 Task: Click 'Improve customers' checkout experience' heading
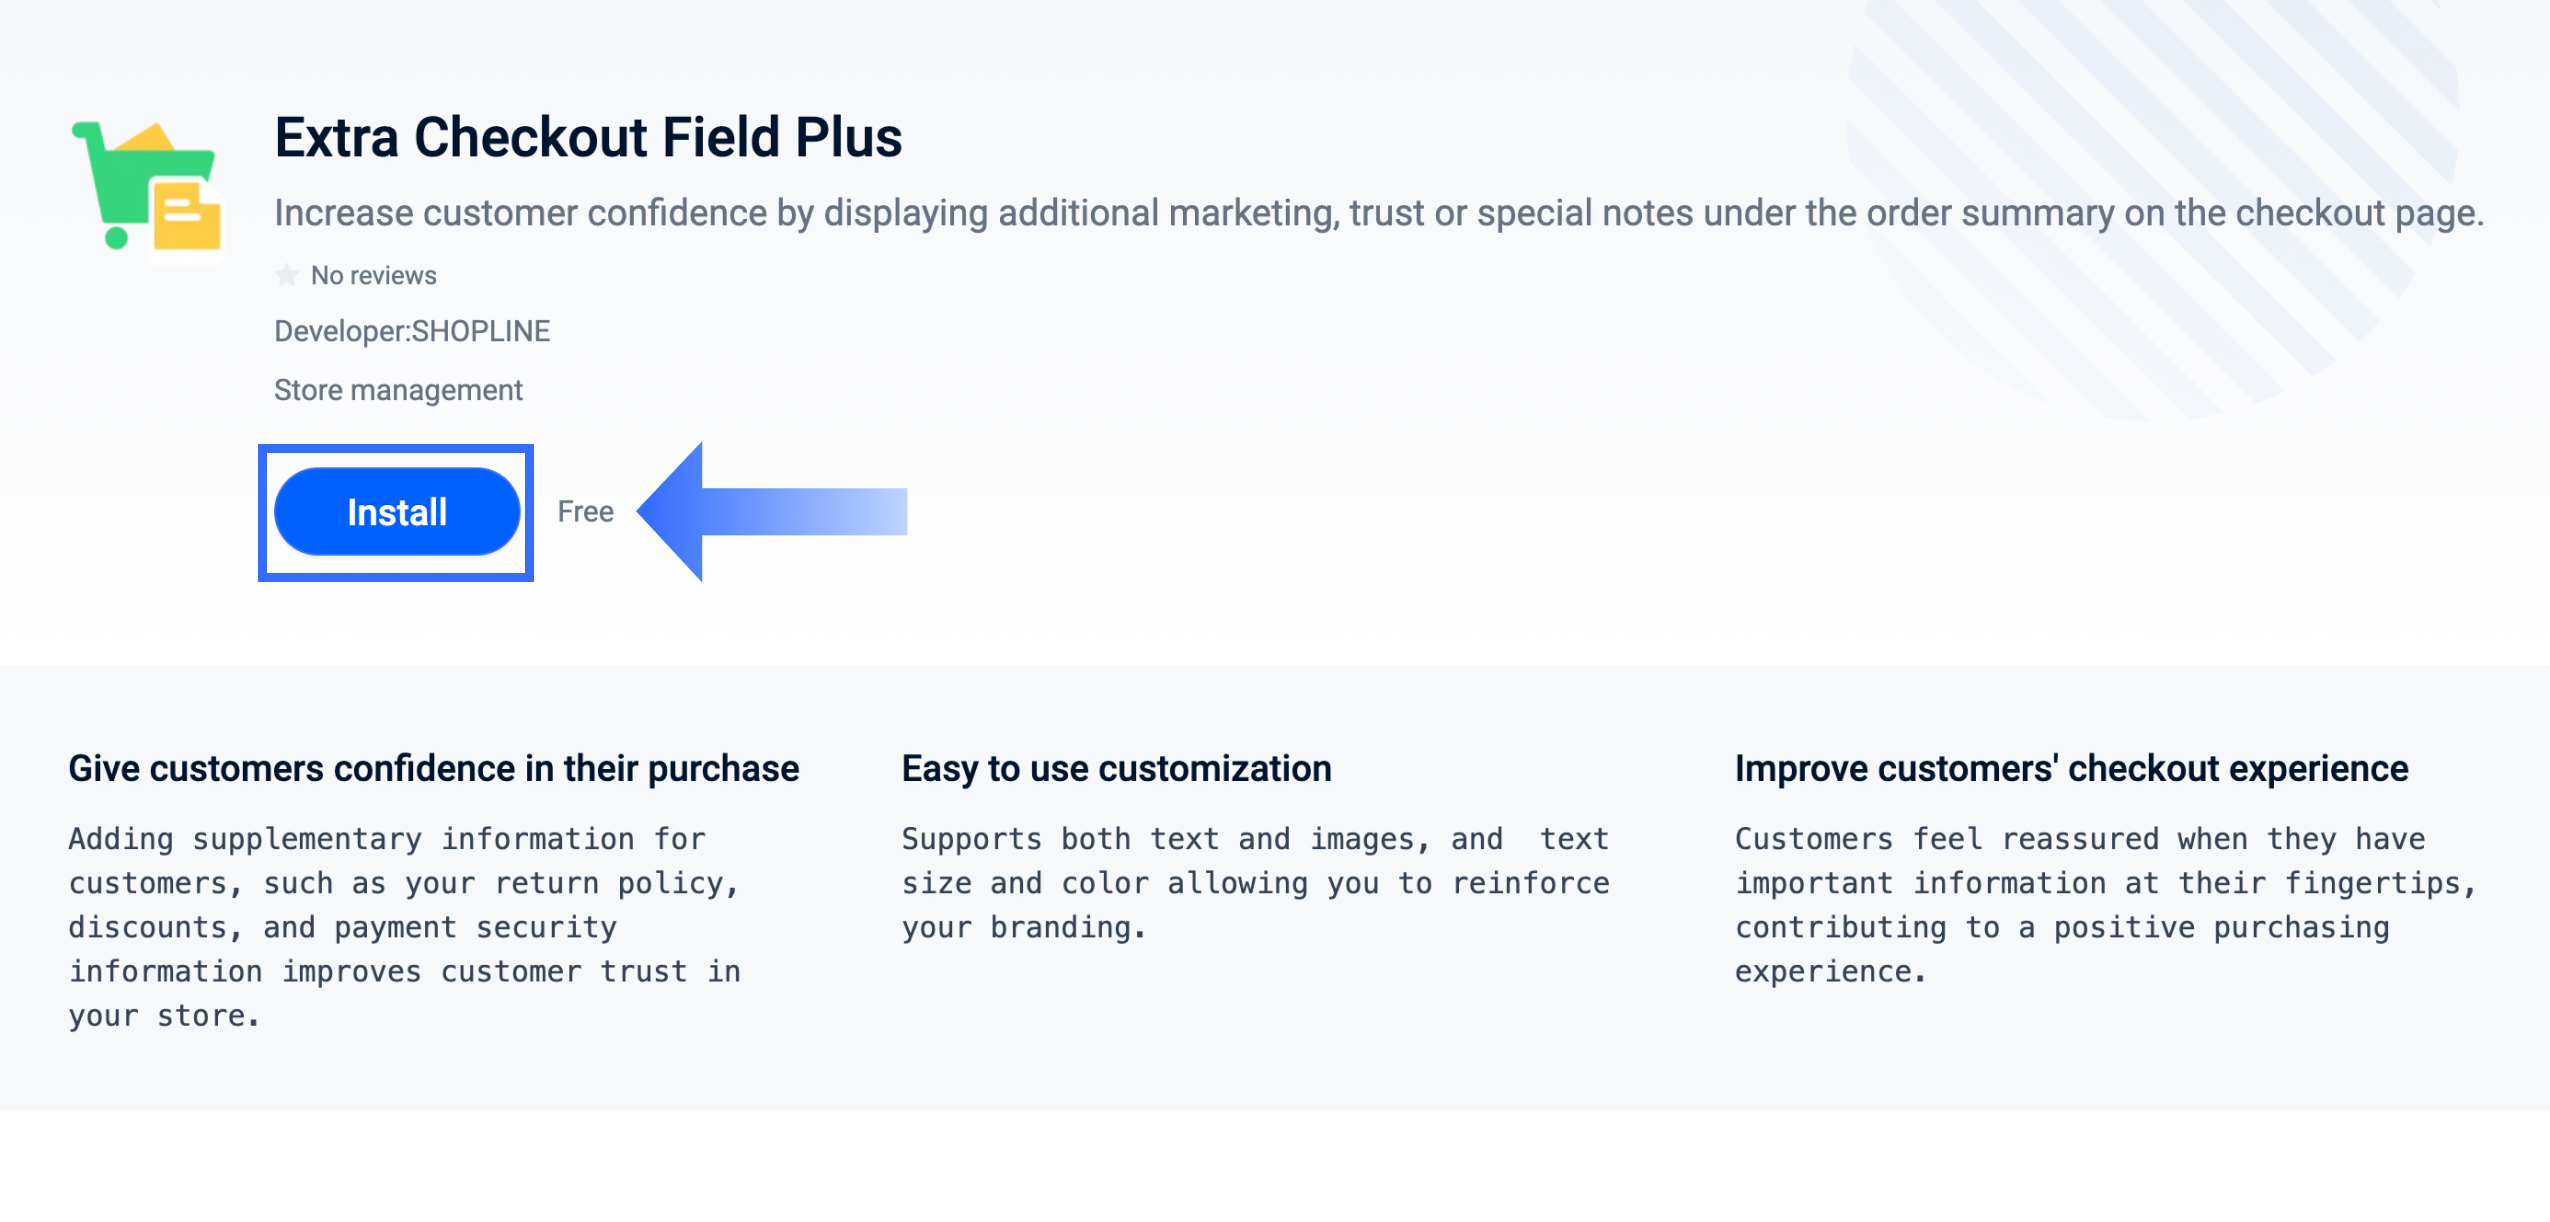pos(2071,768)
